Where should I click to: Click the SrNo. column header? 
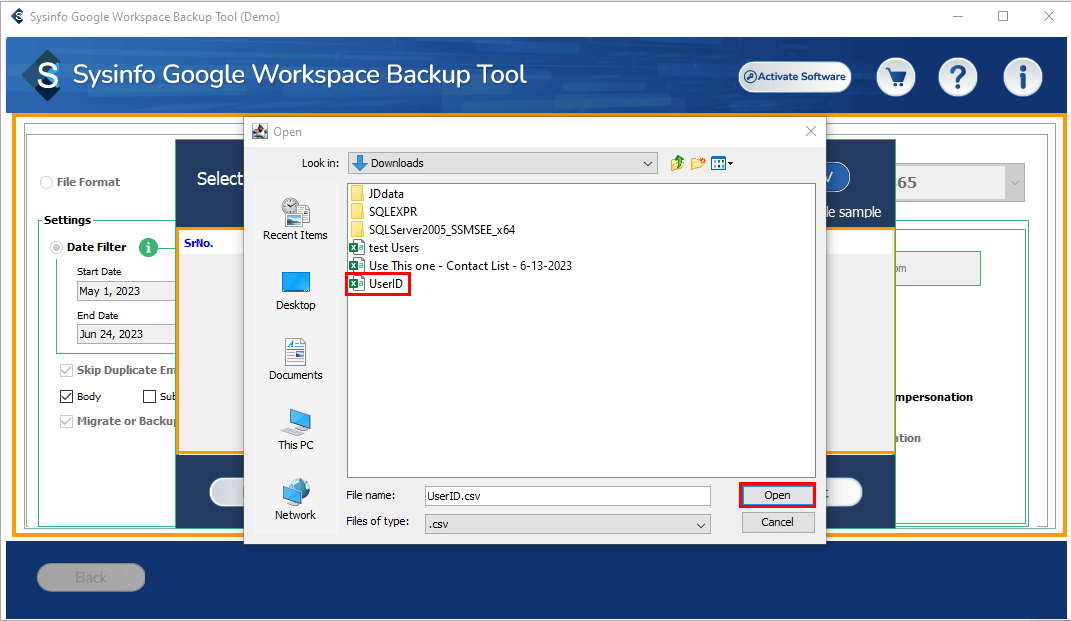point(199,243)
